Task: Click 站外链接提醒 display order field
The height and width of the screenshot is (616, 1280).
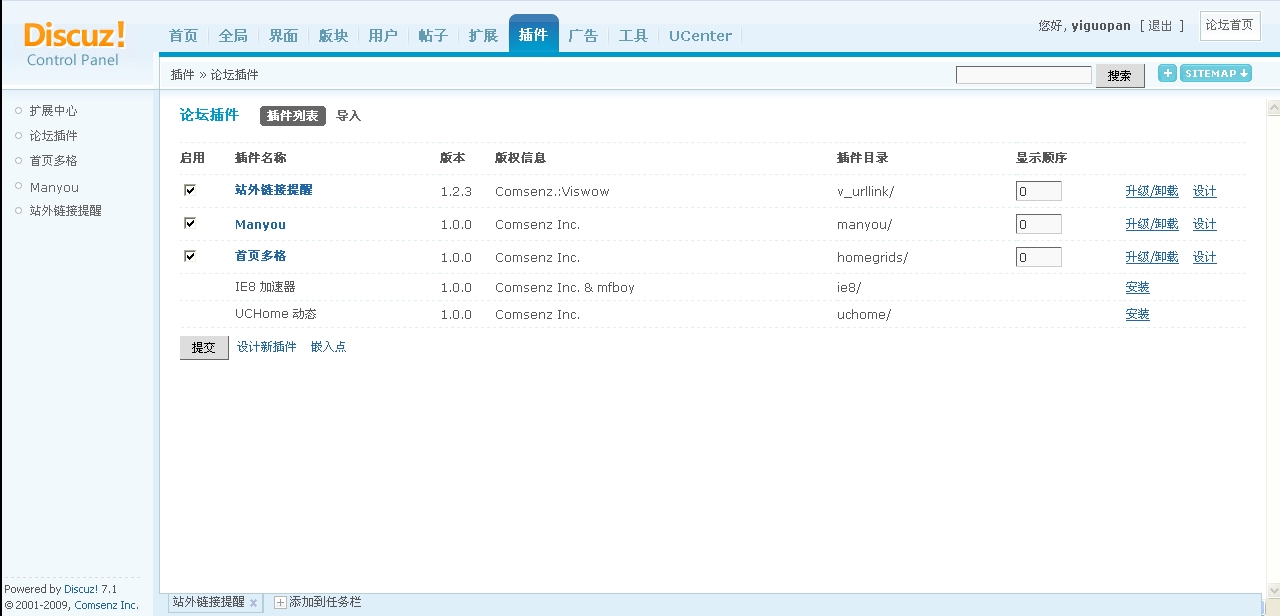Action: [x=1039, y=191]
